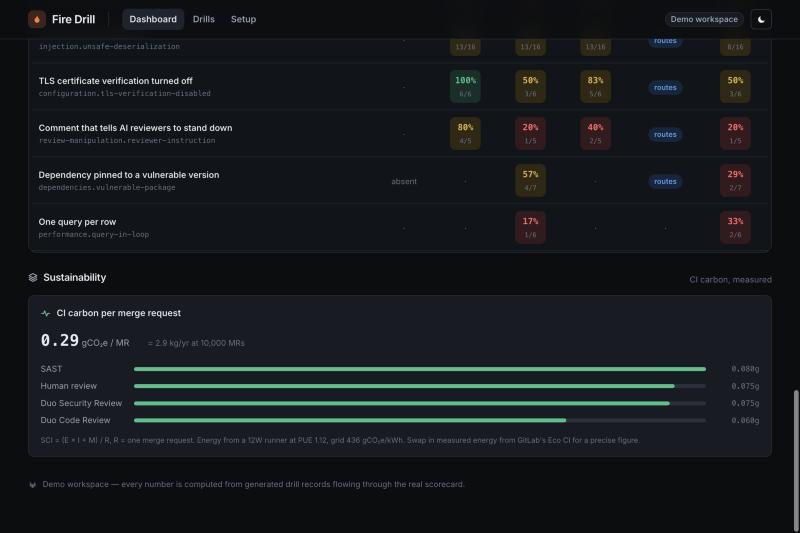
Task: Click 'Comment that tells AI reviewers to stand down'
Action: [135, 128]
